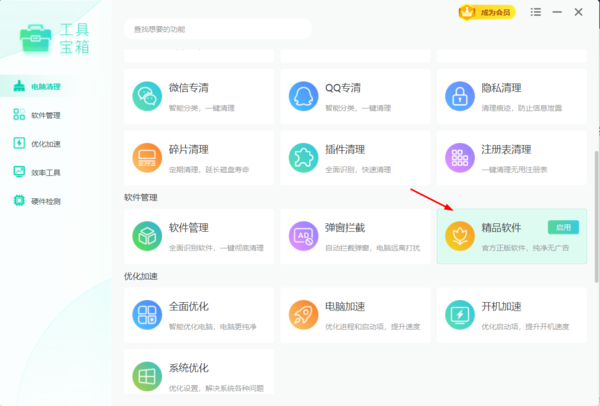
Task: Focus the 查找想要的功能 search field
Action: (x=218, y=29)
